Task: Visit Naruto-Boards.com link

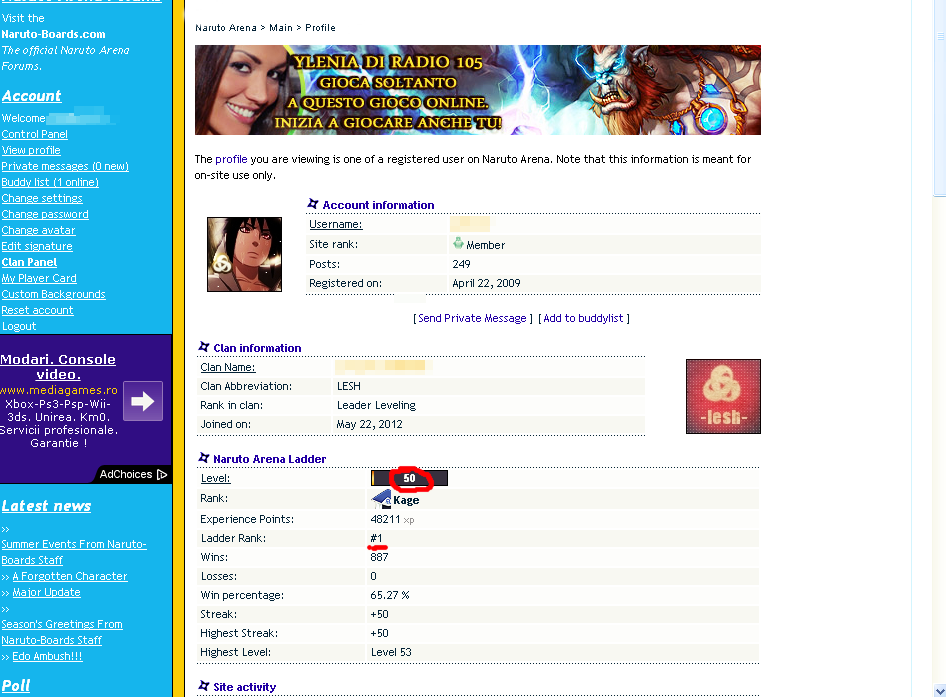Action: (x=53, y=34)
